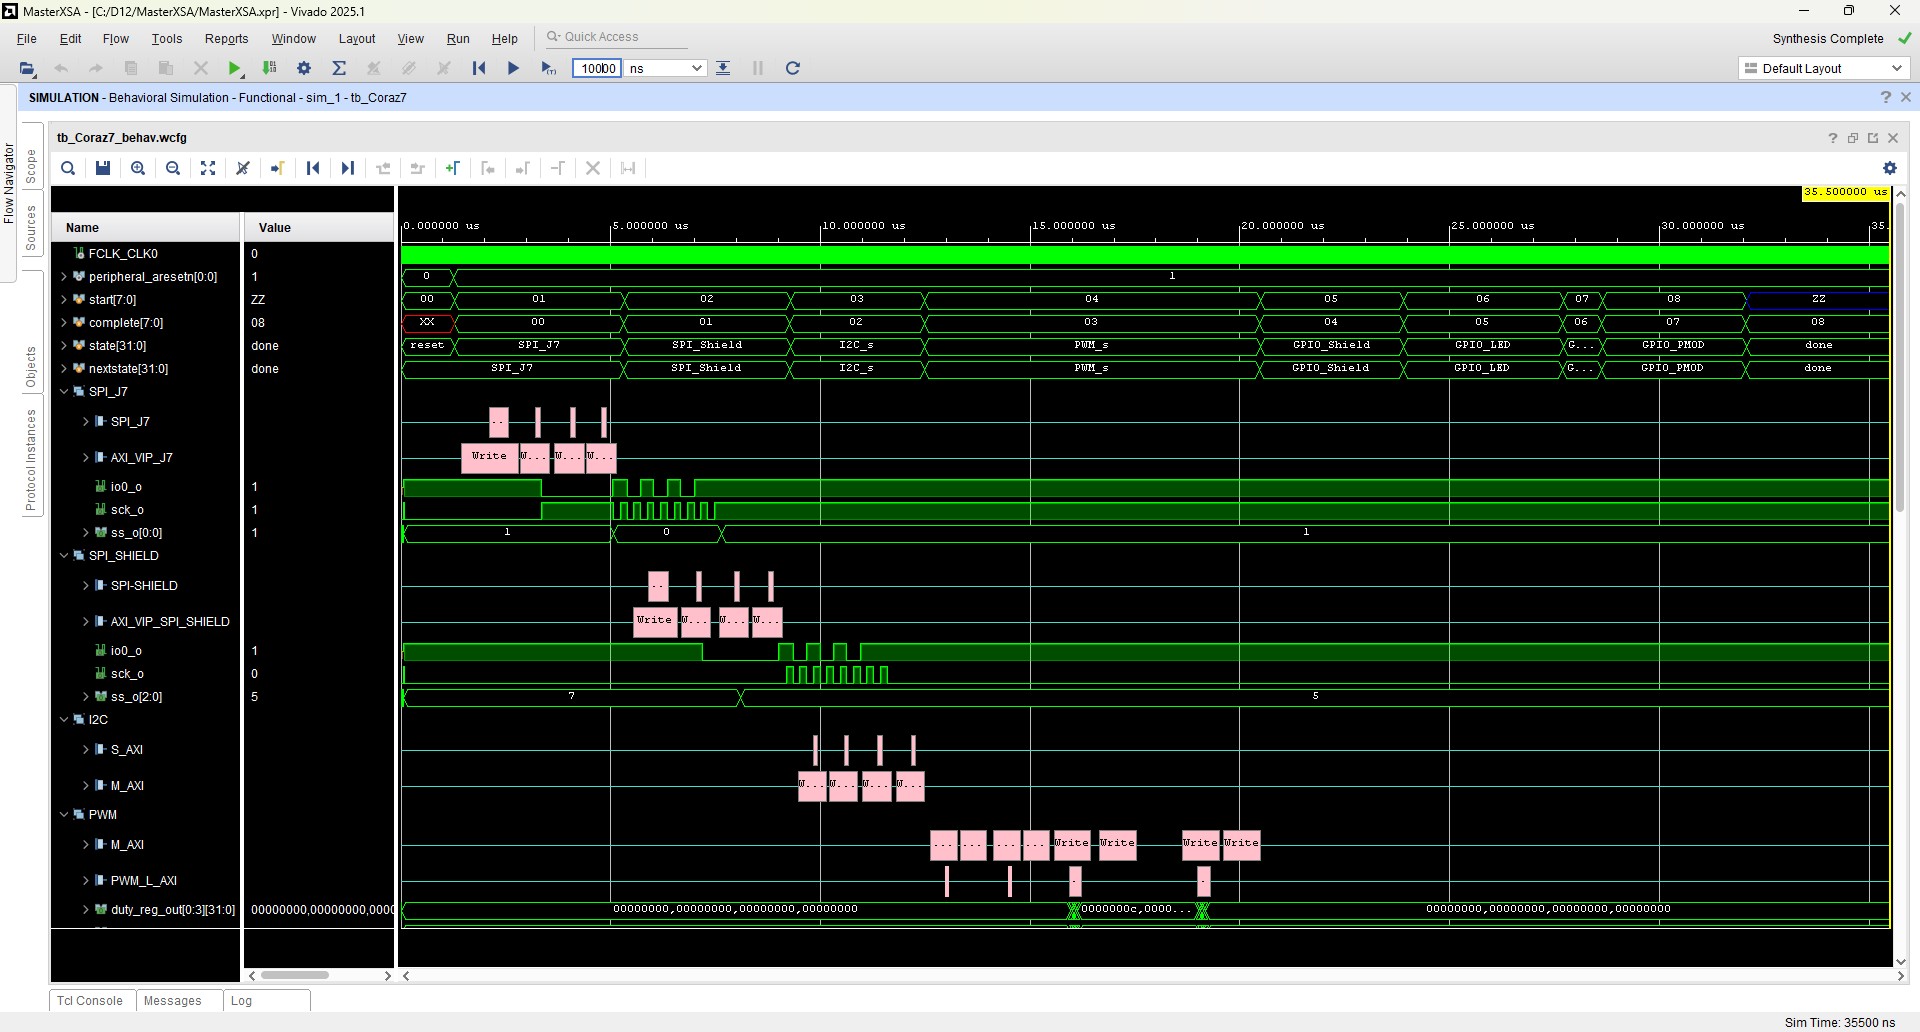The height and width of the screenshot is (1032, 1920).
Task: Click the Quick Access search field
Action: [x=616, y=37]
